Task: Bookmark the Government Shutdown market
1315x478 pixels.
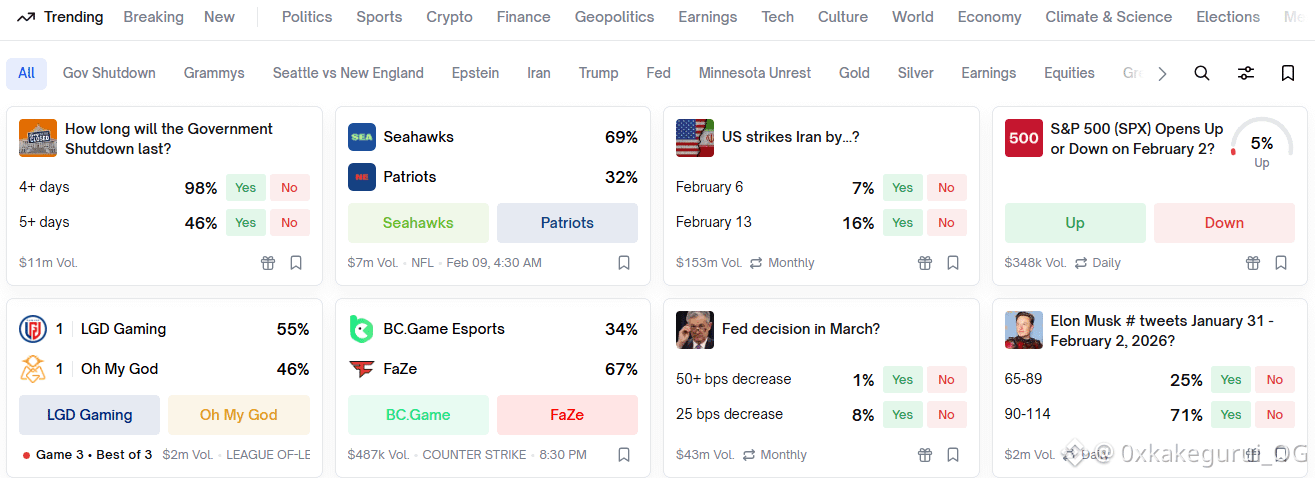Action: 296,263
